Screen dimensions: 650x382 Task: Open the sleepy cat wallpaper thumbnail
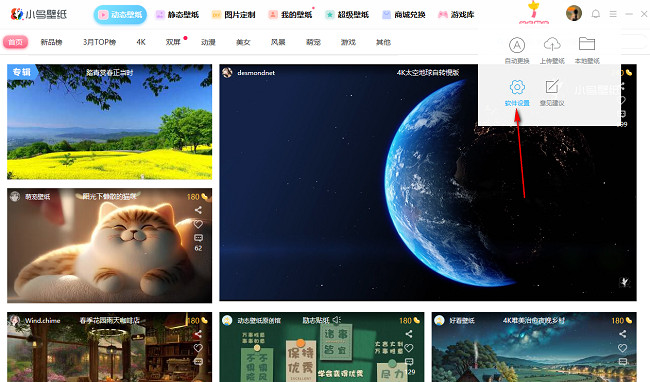[109, 245]
